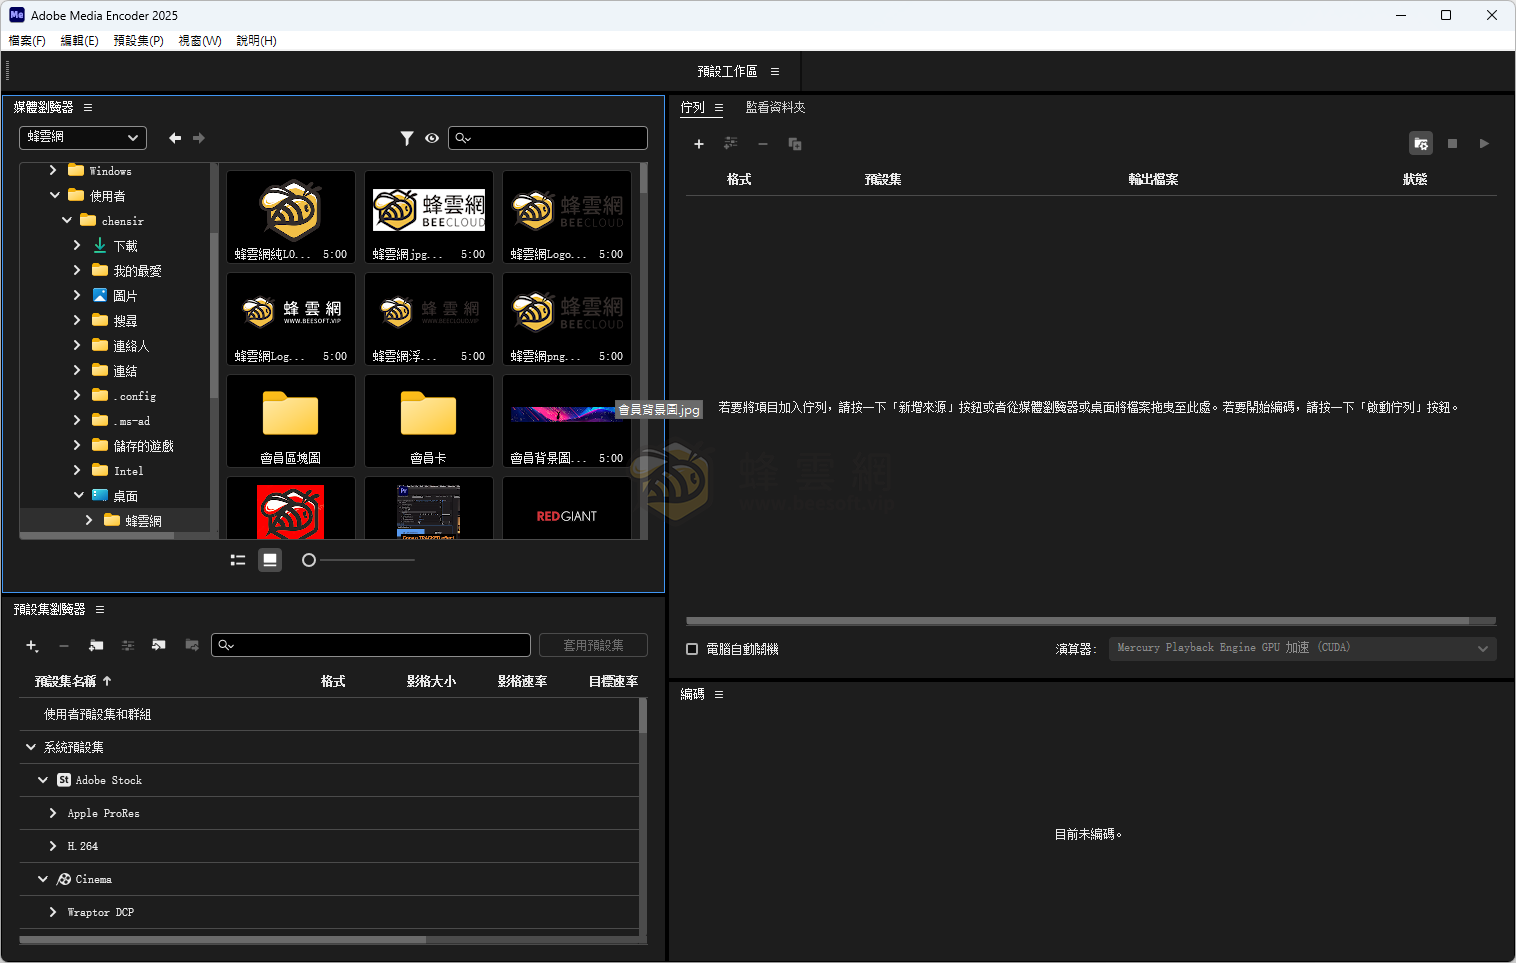1516x963 pixels.
Task: Click the export presets icon
Action: 192,646
